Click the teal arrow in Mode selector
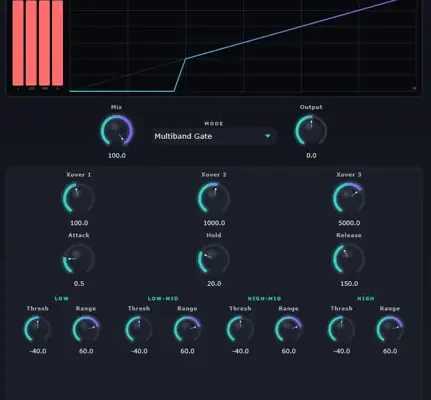Viewport: 431px width, 400px height. pyautogui.click(x=268, y=136)
